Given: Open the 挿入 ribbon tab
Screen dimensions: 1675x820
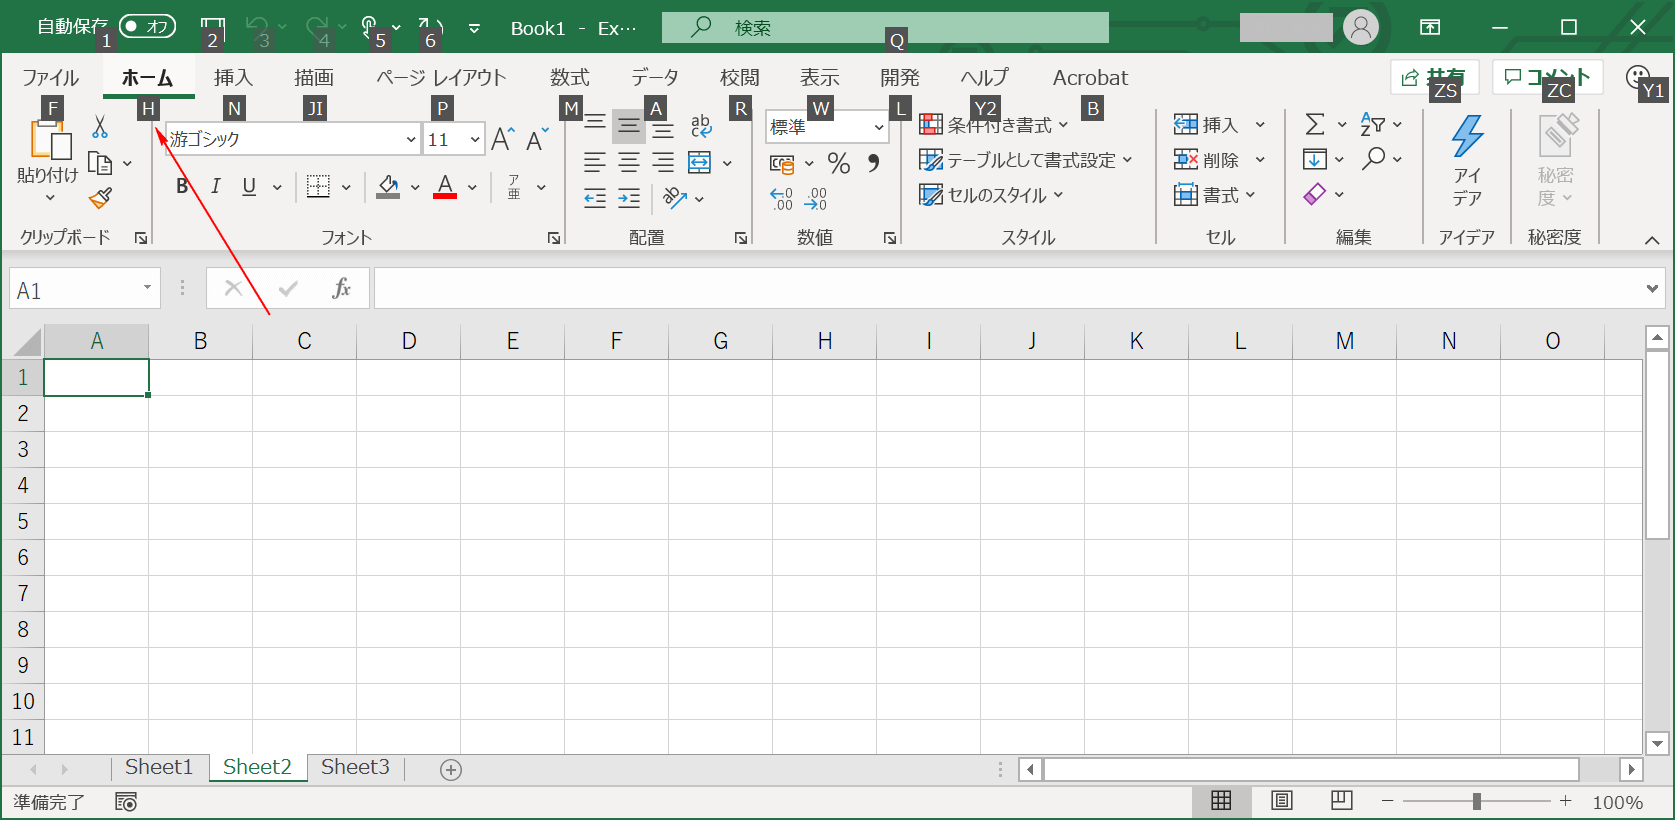Looking at the screenshot, I should pos(233,78).
